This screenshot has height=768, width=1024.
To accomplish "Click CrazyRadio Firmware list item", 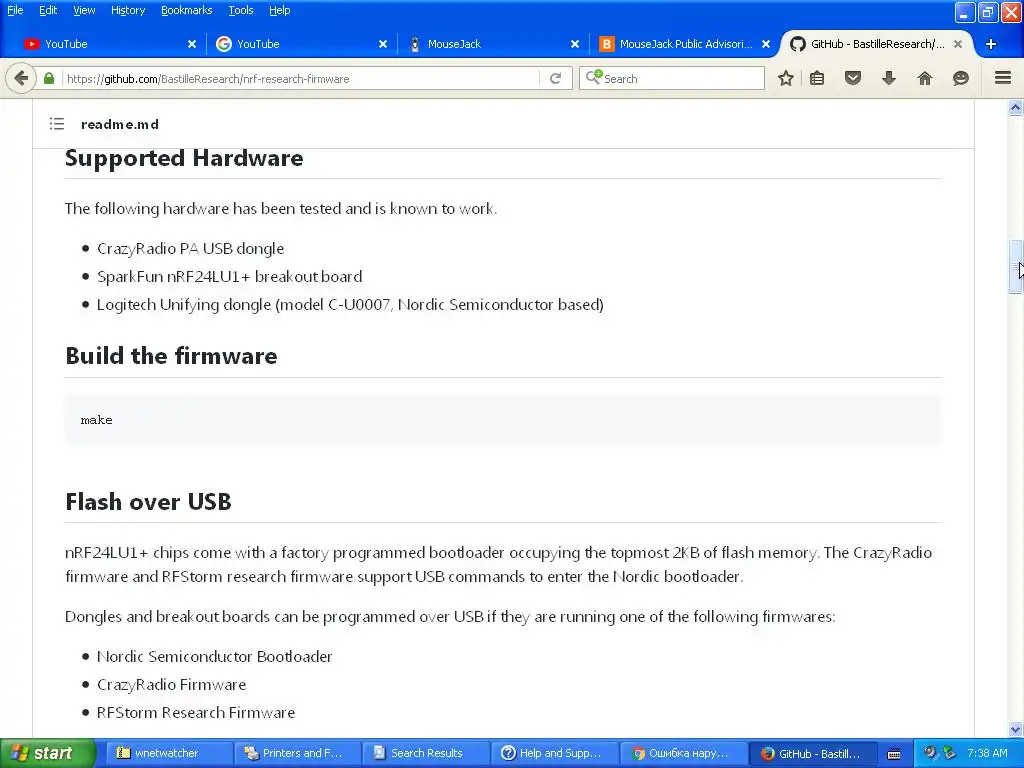I will 171,684.
